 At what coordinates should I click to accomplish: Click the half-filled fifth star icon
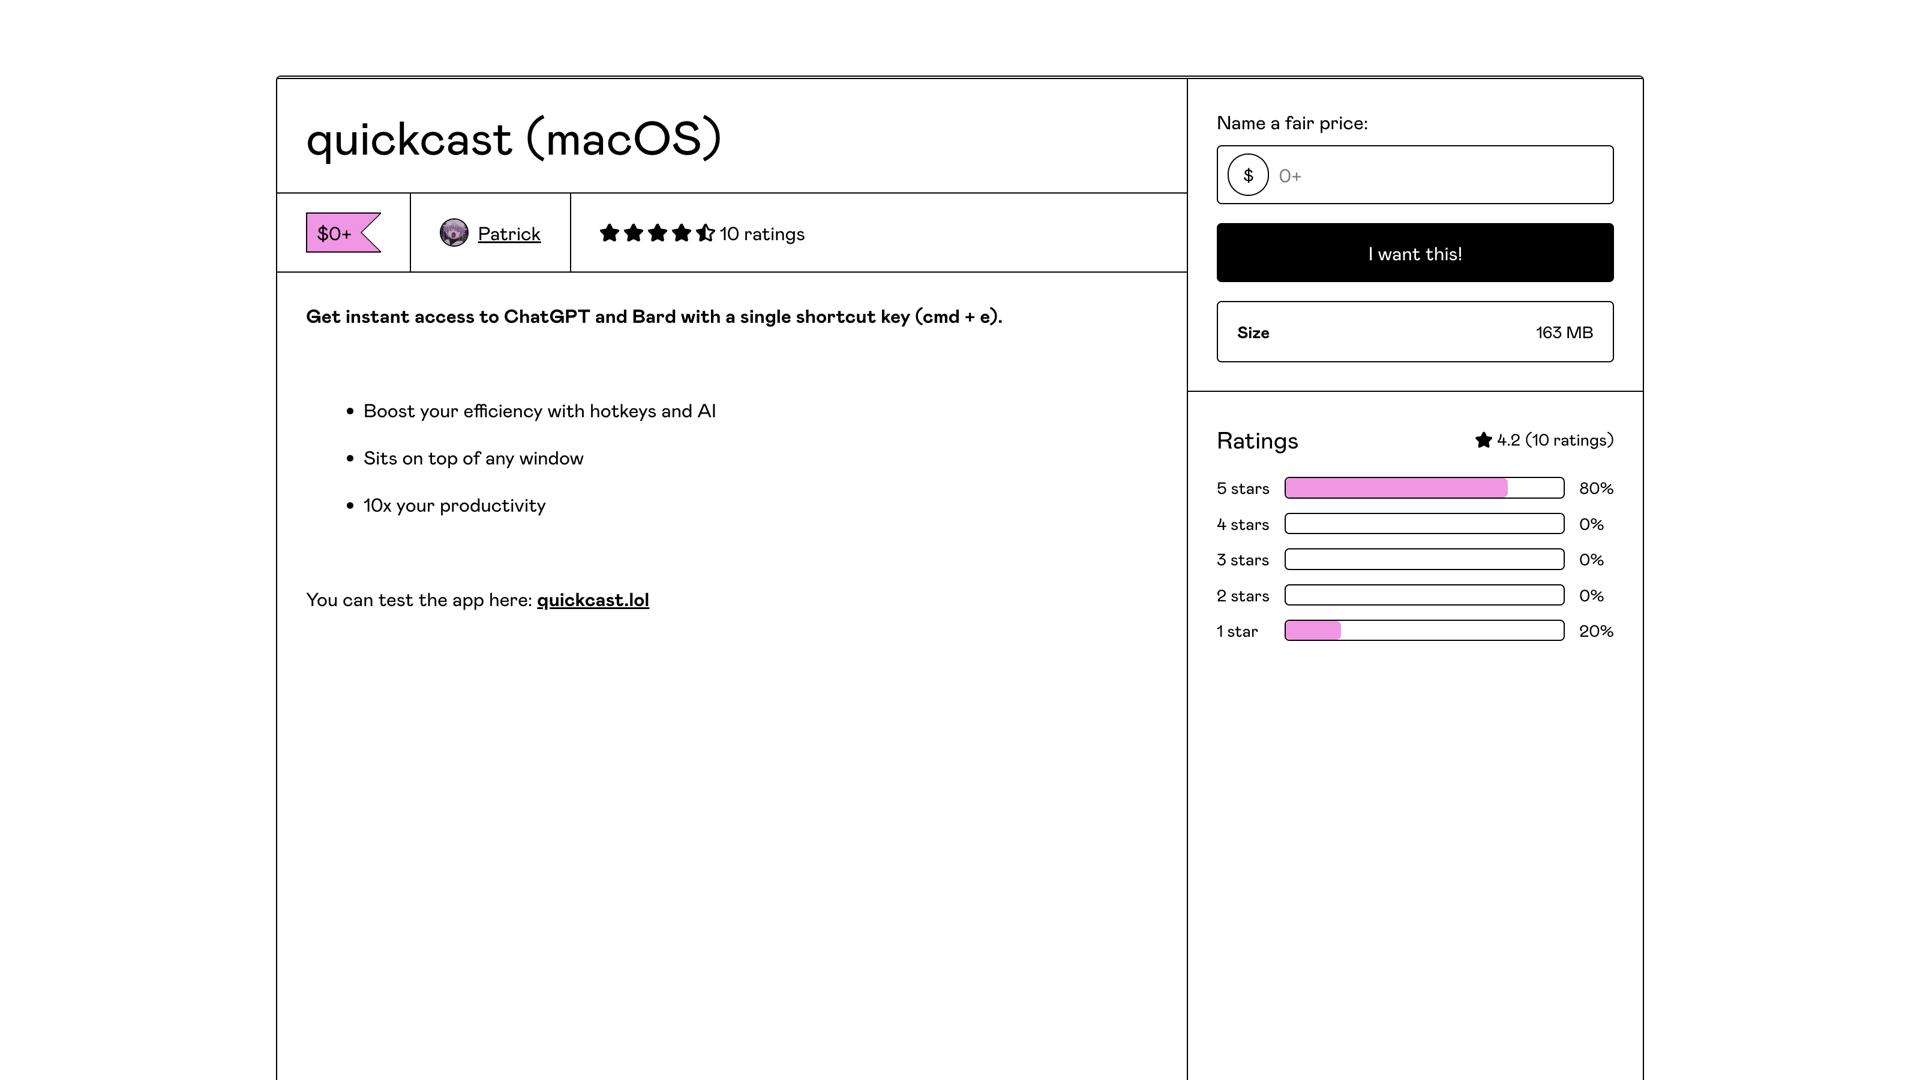point(704,233)
